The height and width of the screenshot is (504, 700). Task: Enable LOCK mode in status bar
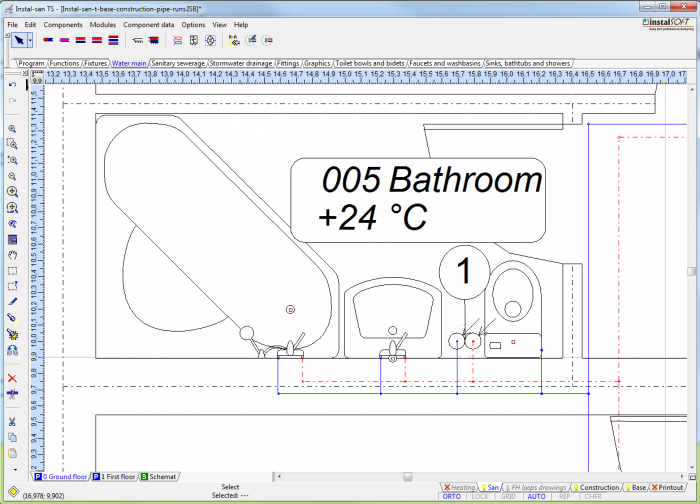480,496
